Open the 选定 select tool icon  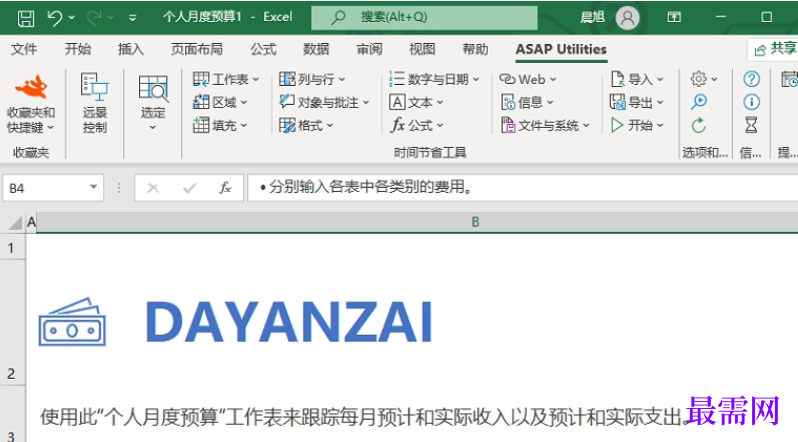(153, 87)
